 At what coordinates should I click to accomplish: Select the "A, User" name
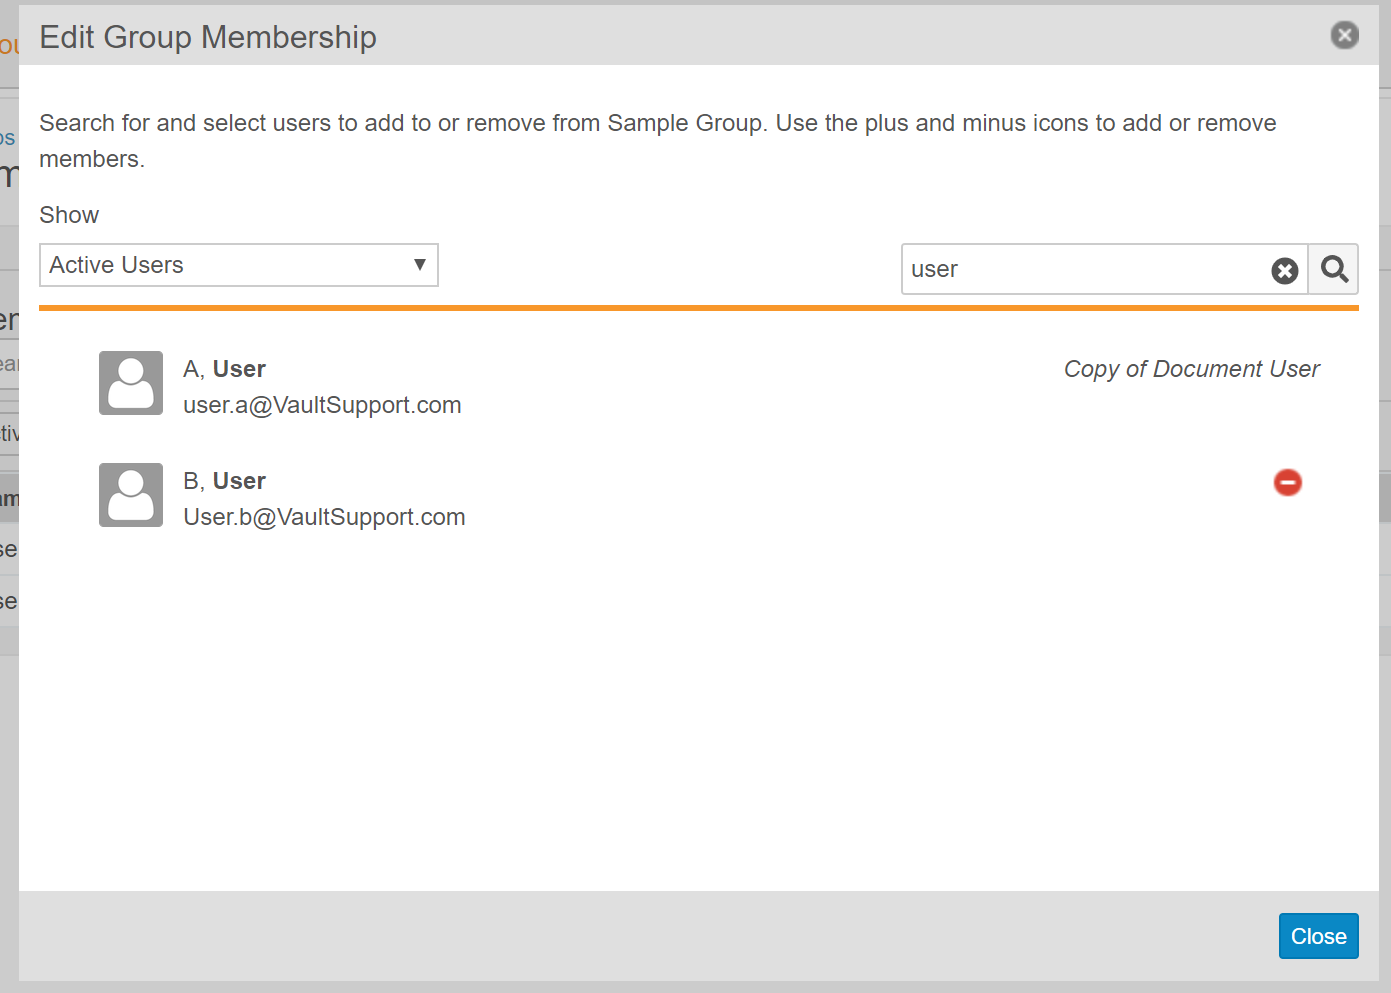pyautogui.click(x=224, y=369)
